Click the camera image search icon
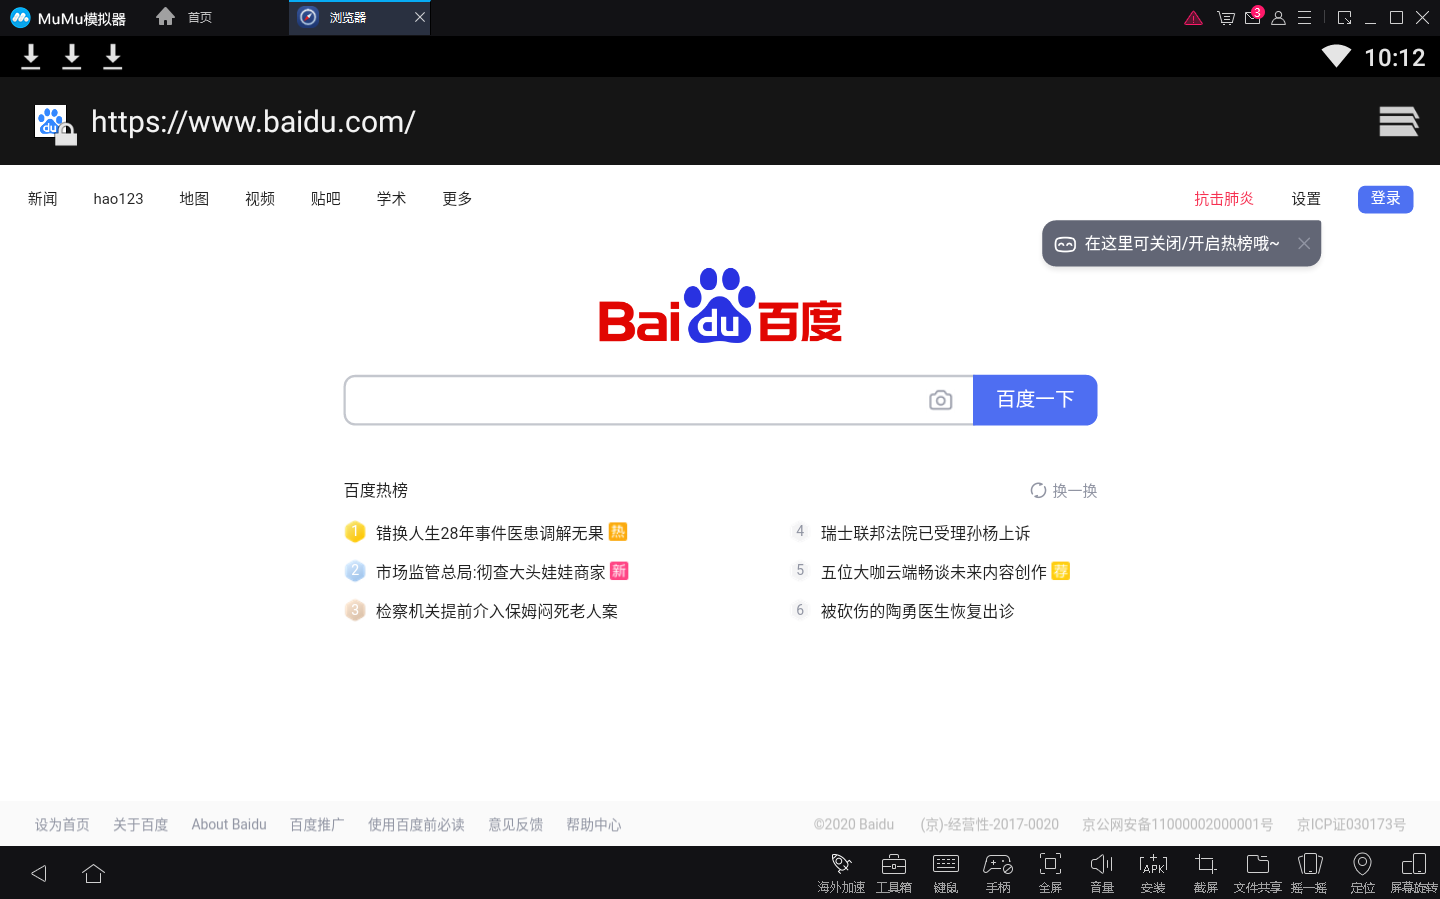This screenshot has width=1440, height=899. (940, 400)
